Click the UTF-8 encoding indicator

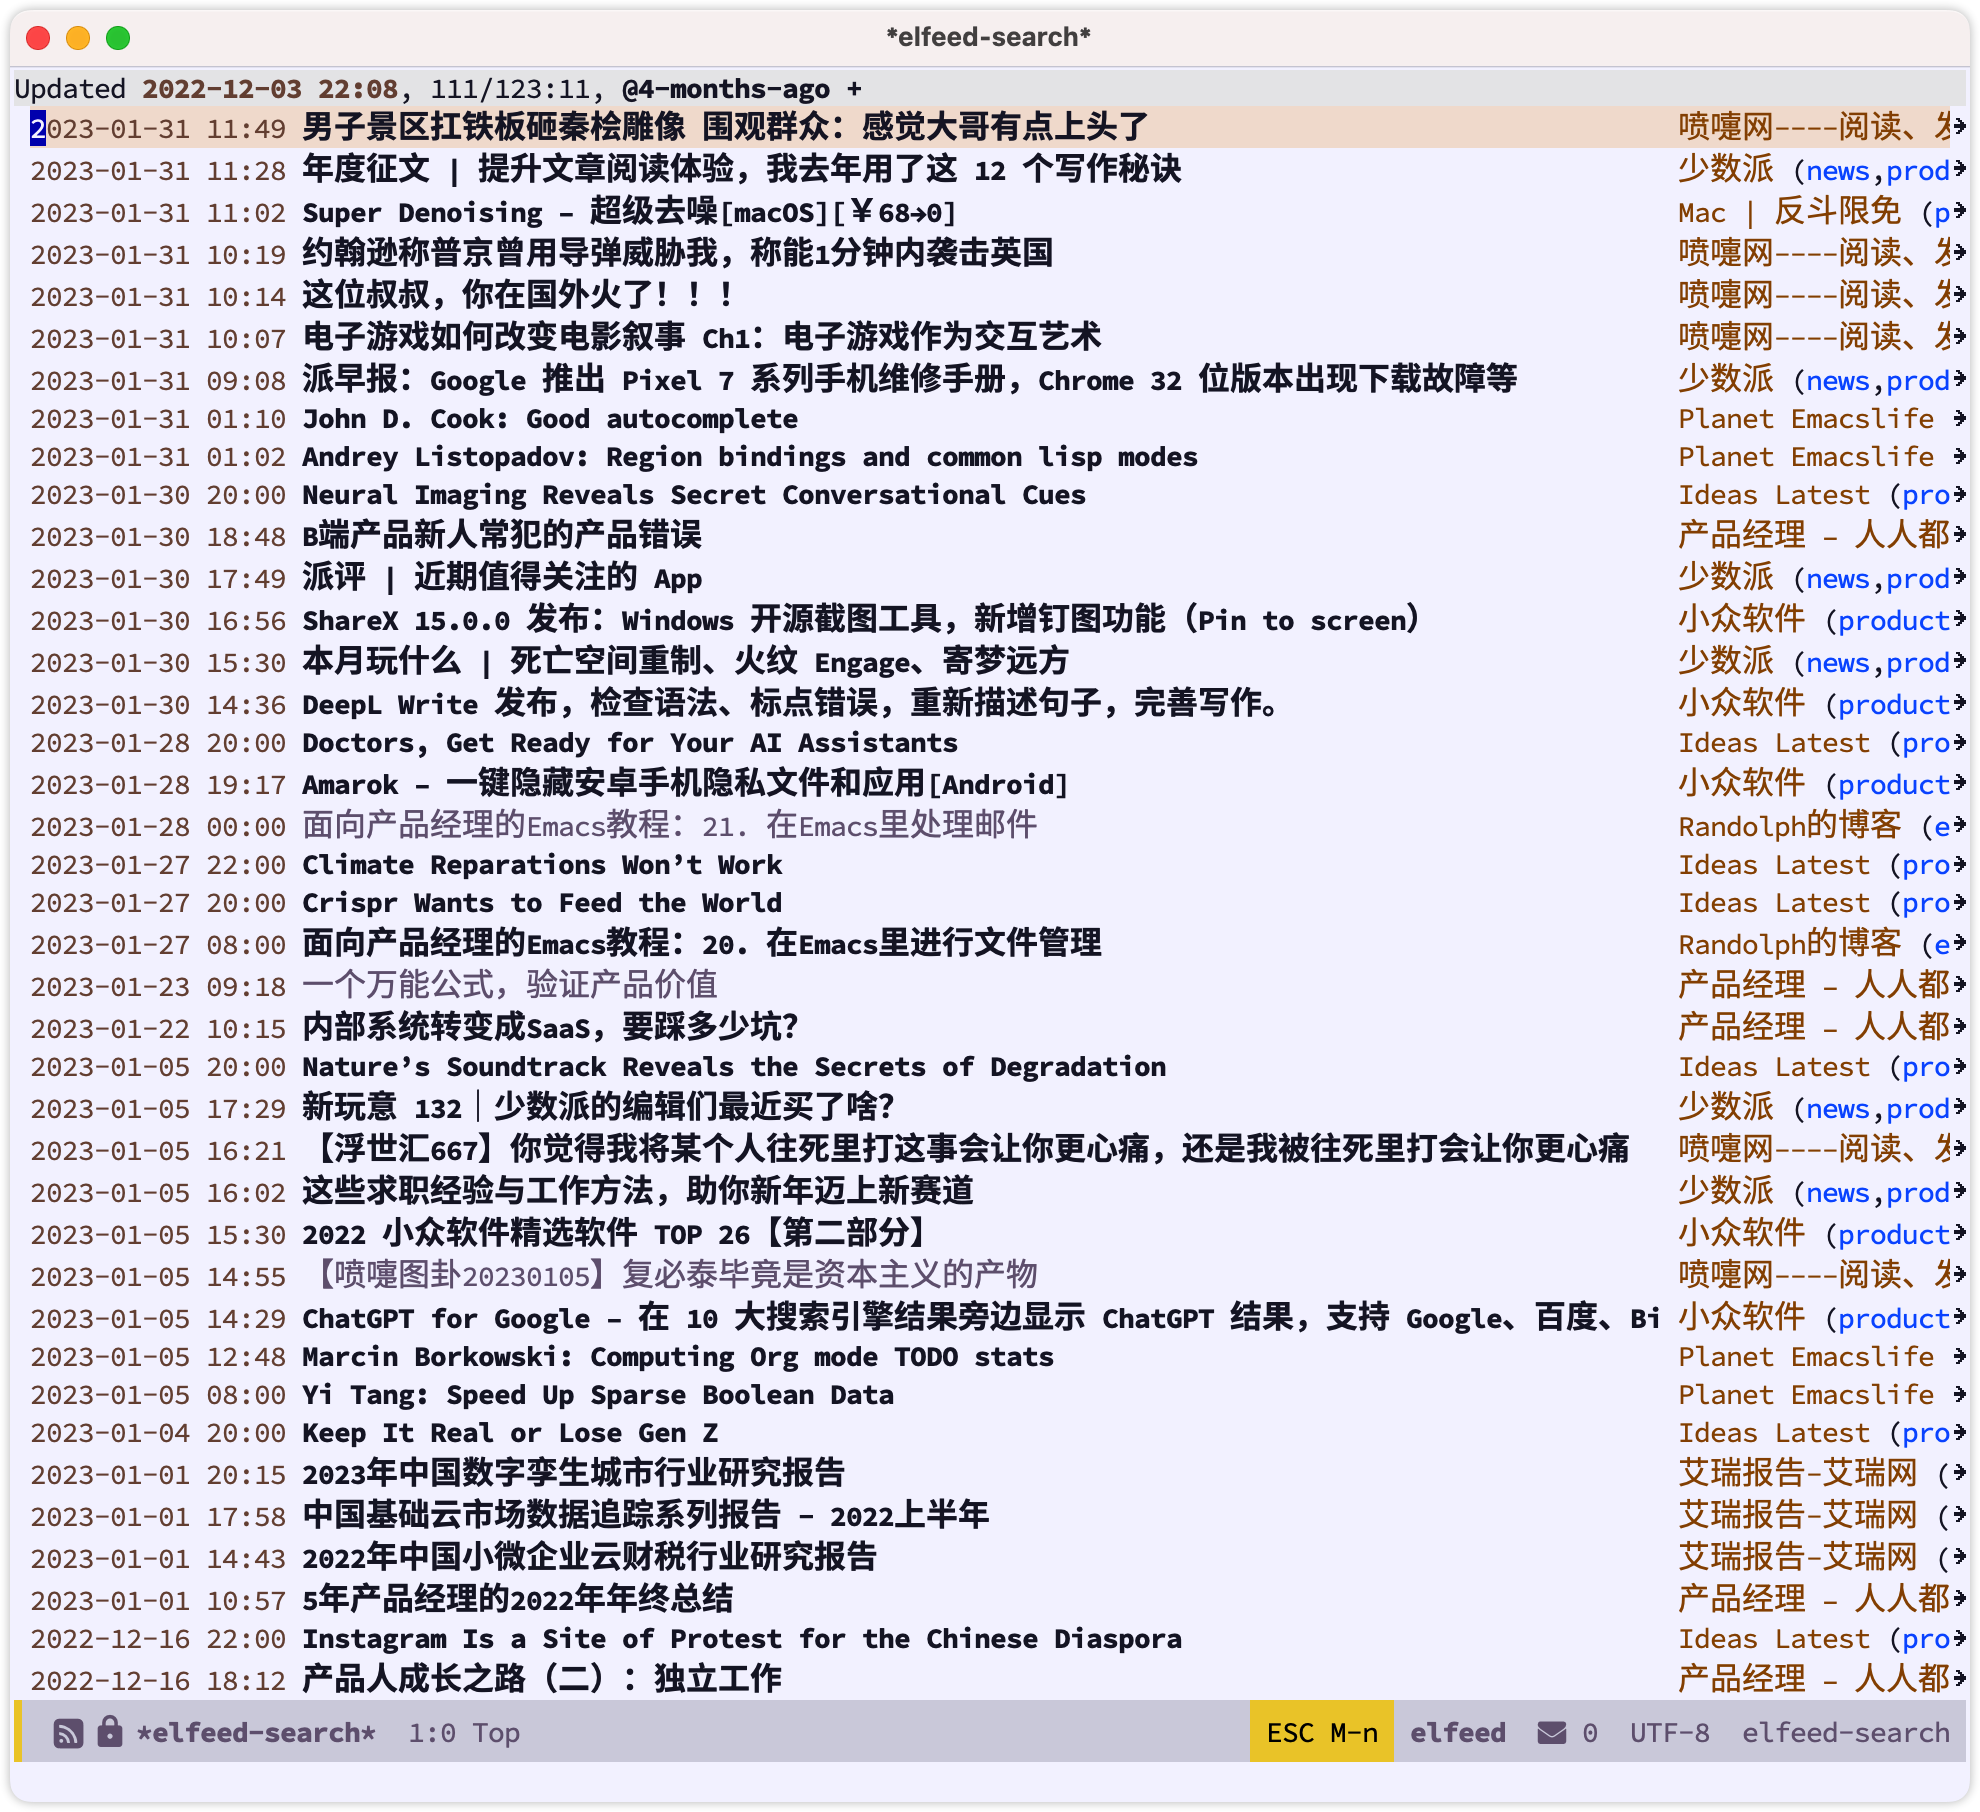pyautogui.click(x=1670, y=1733)
